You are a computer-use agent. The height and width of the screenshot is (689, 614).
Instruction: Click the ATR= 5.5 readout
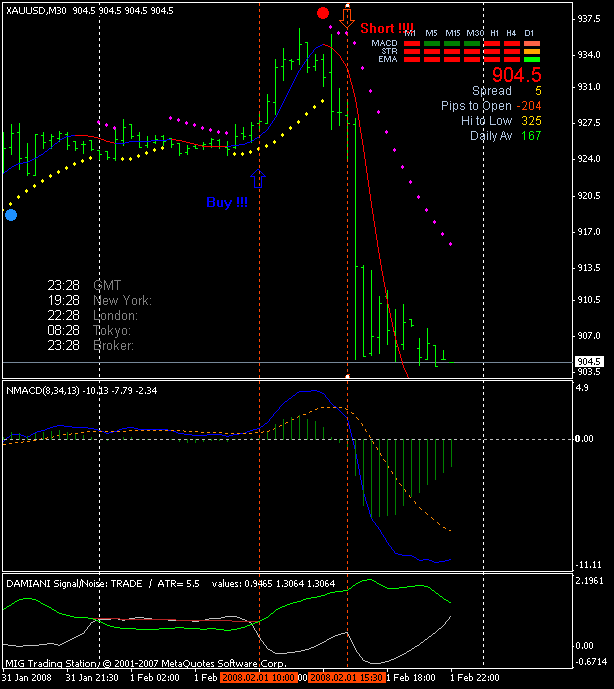(x=178, y=584)
